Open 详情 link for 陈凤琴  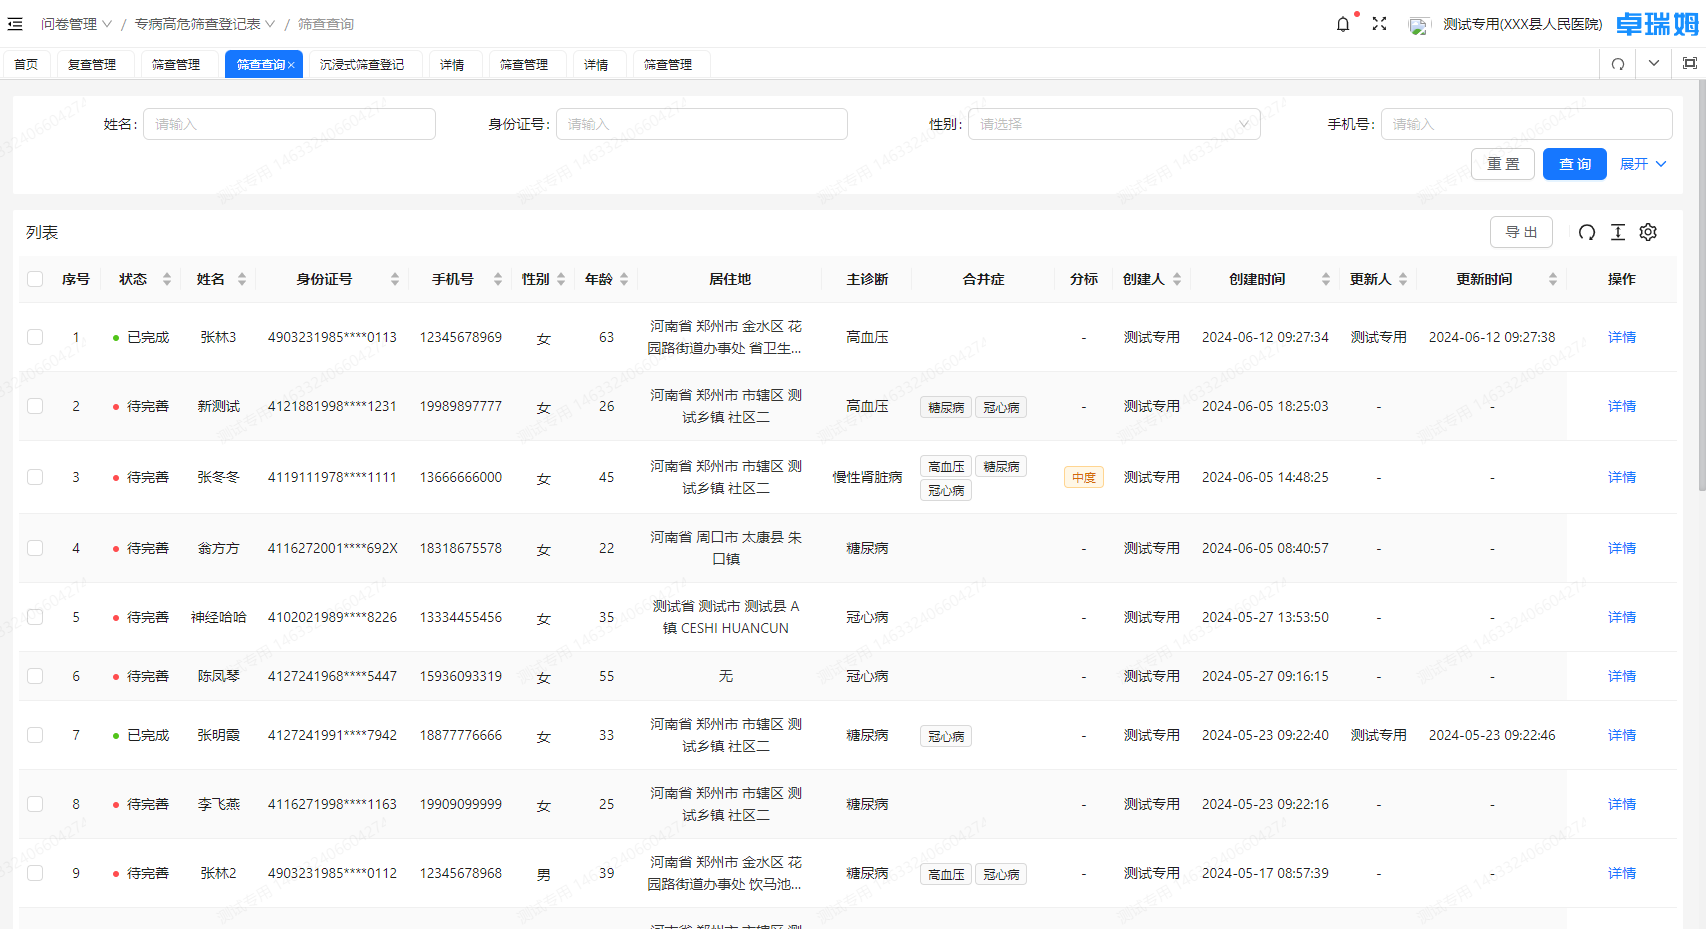tap(1621, 676)
